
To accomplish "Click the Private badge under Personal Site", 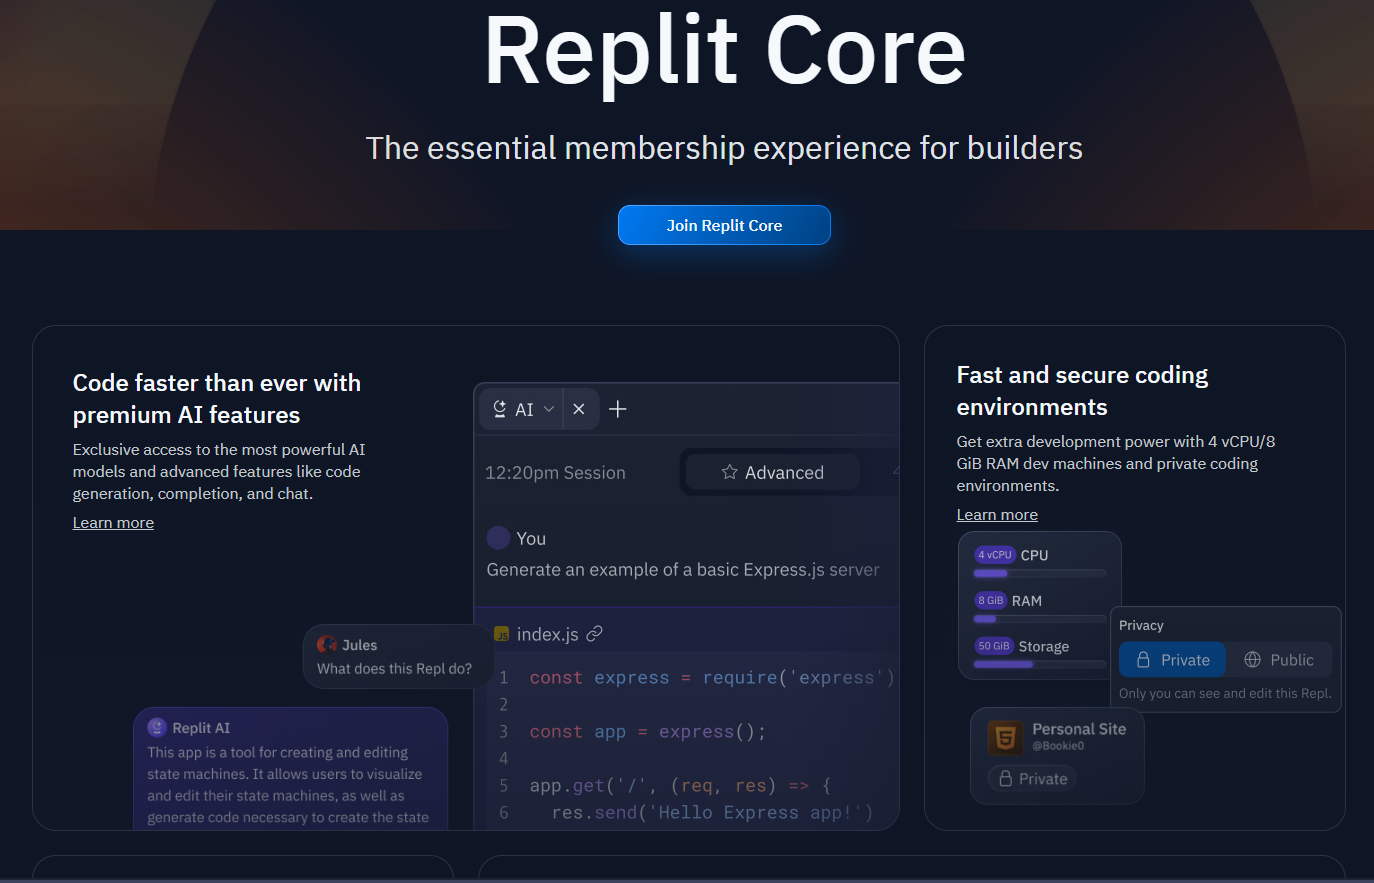I will point(1032,779).
